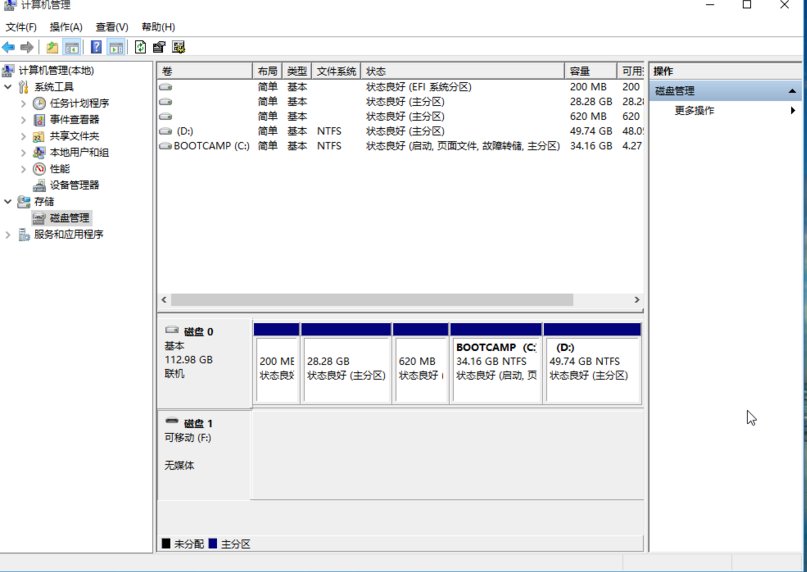This screenshot has width=807, height=572.
Task: Select the 存储 tree node
Action: pos(44,202)
